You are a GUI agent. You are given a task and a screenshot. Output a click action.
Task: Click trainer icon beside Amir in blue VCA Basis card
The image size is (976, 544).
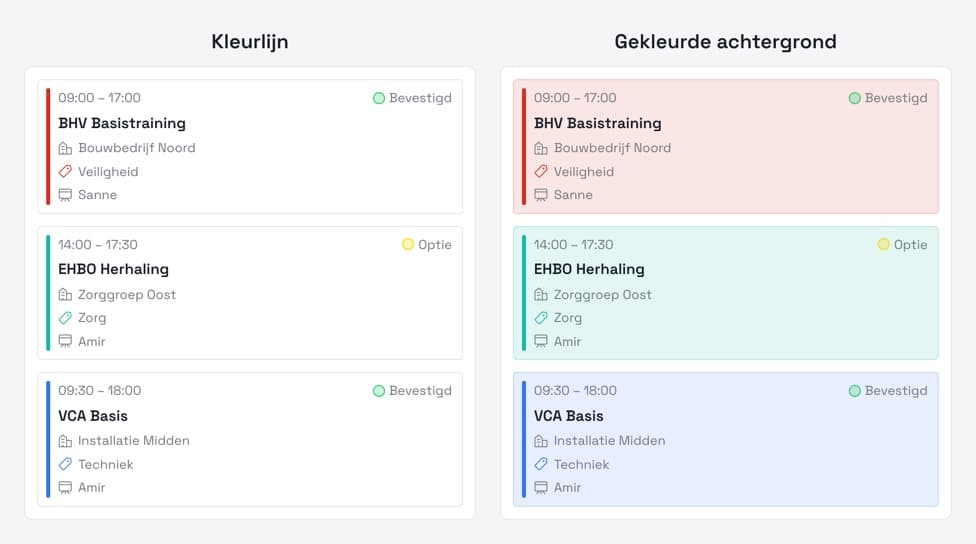coord(541,487)
